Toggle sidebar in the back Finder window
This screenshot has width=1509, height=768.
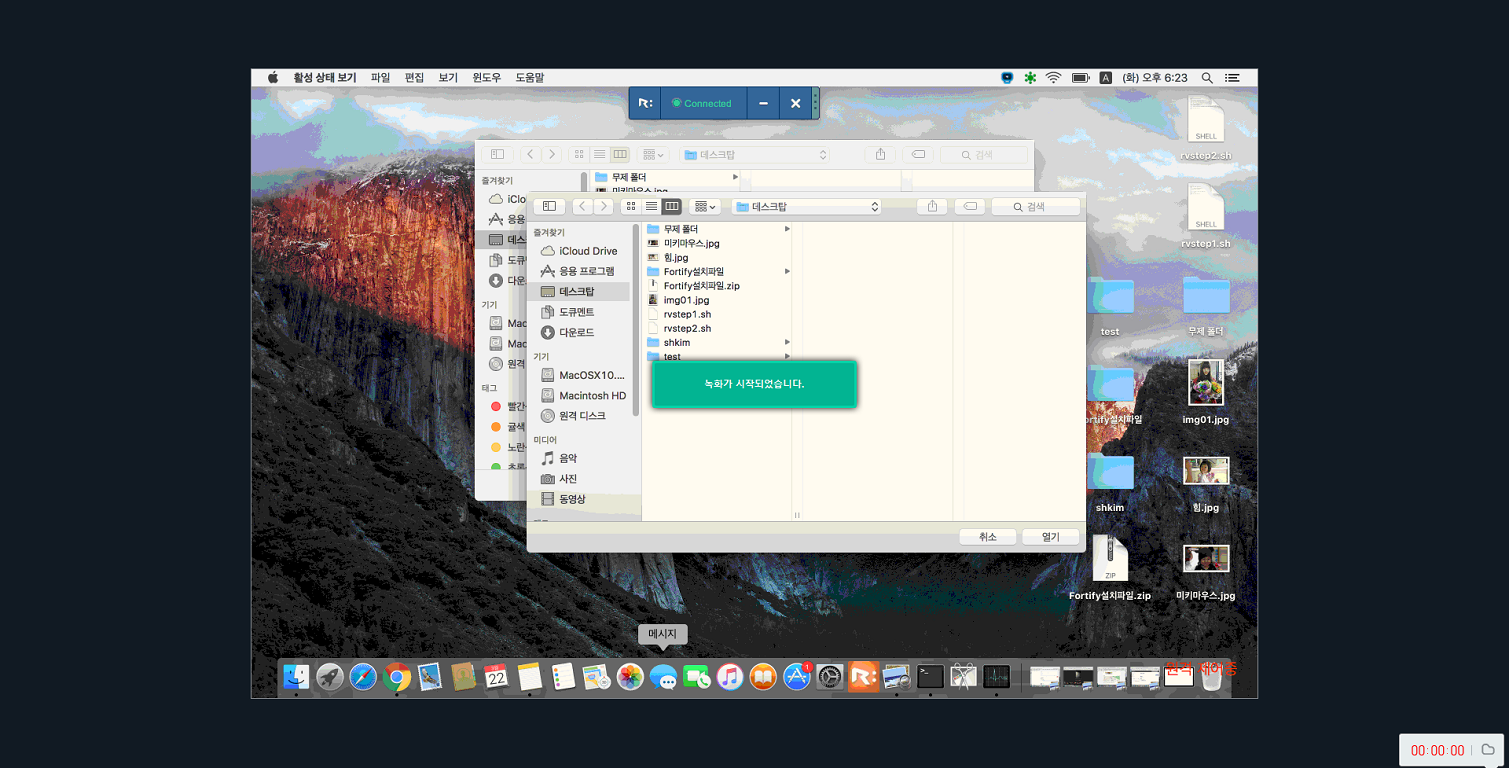497,154
